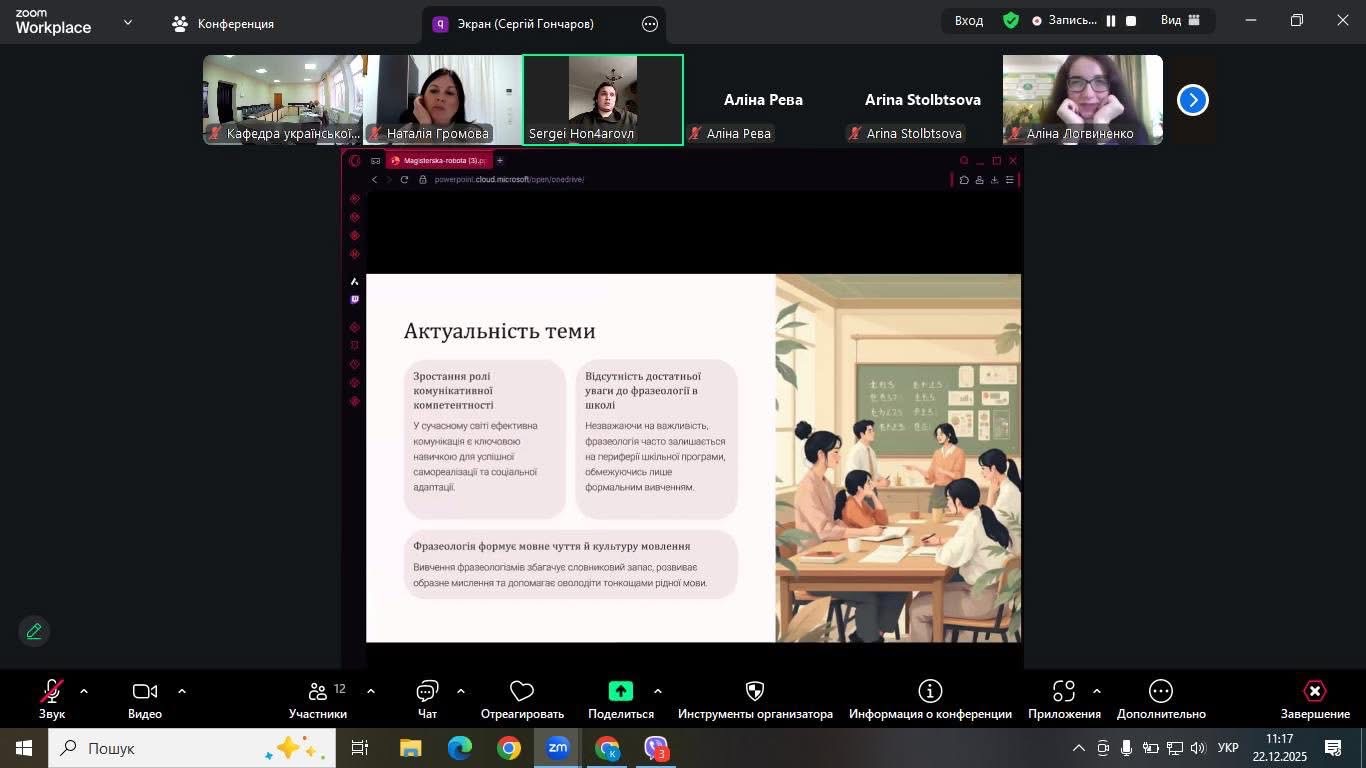Toggle the Video camera on
The image size is (1366, 768).
click(145, 692)
